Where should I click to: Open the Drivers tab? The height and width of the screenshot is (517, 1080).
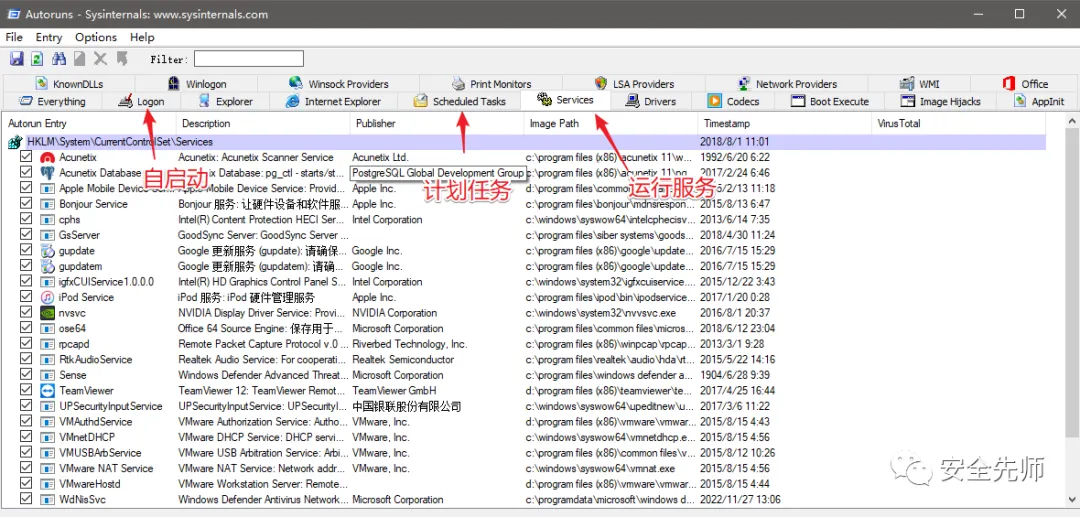[x=651, y=102]
